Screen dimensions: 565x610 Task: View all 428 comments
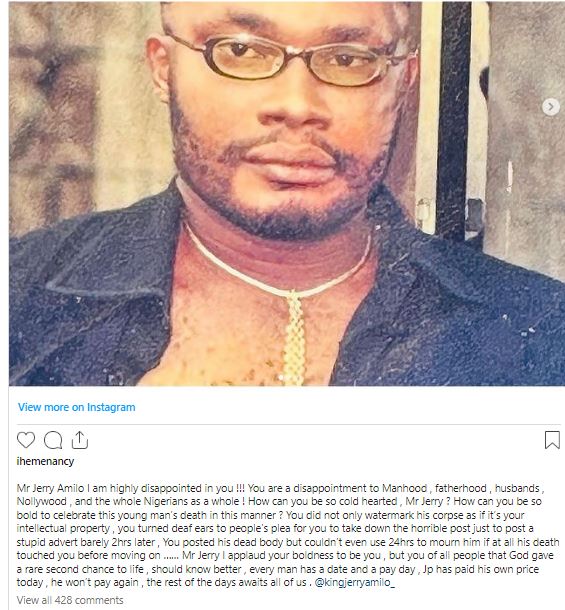(x=70, y=600)
